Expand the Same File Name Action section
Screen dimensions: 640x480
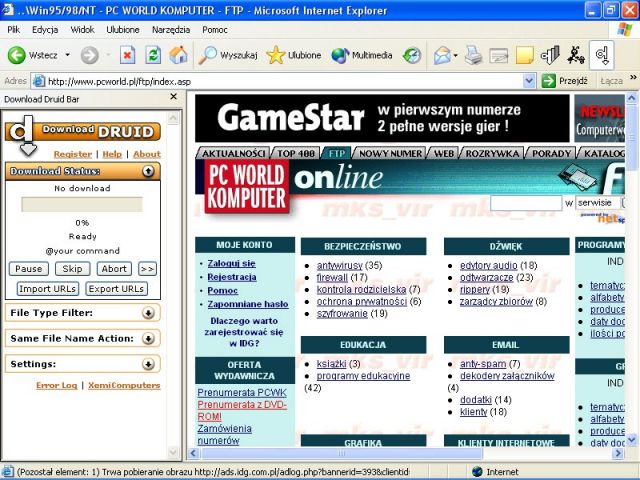click(x=148, y=338)
